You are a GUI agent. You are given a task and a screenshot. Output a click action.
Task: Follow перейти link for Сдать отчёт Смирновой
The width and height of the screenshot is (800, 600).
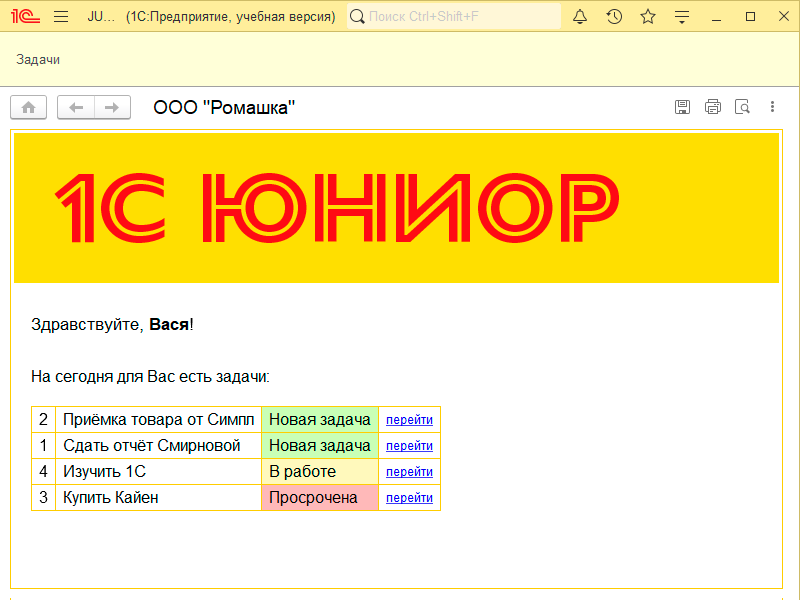tap(409, 446)
